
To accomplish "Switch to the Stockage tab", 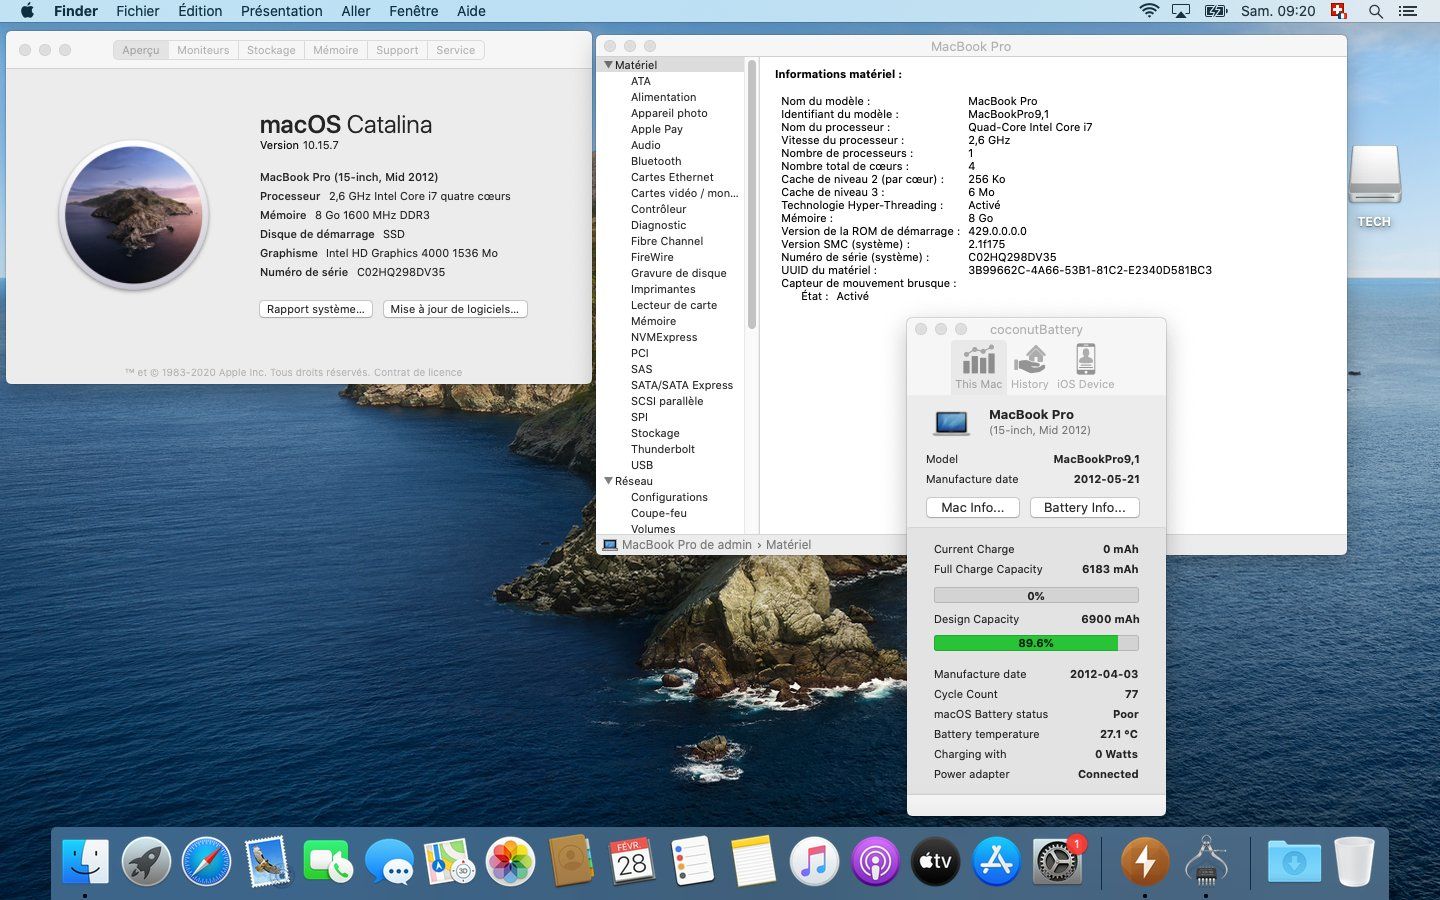I will 271,50.
